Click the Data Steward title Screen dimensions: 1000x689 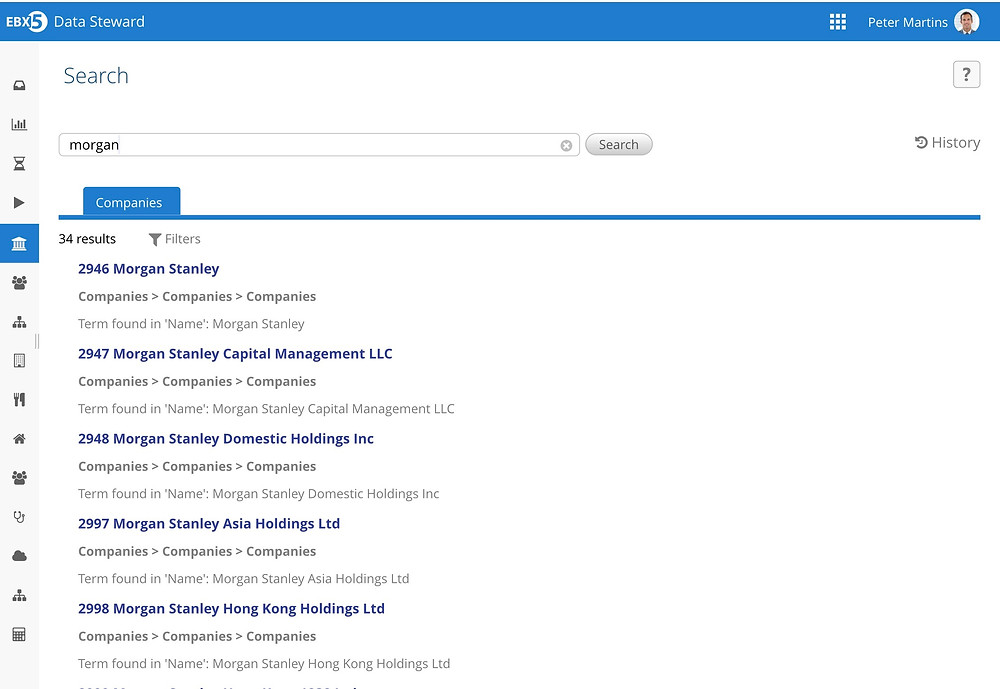click(99, 22)
